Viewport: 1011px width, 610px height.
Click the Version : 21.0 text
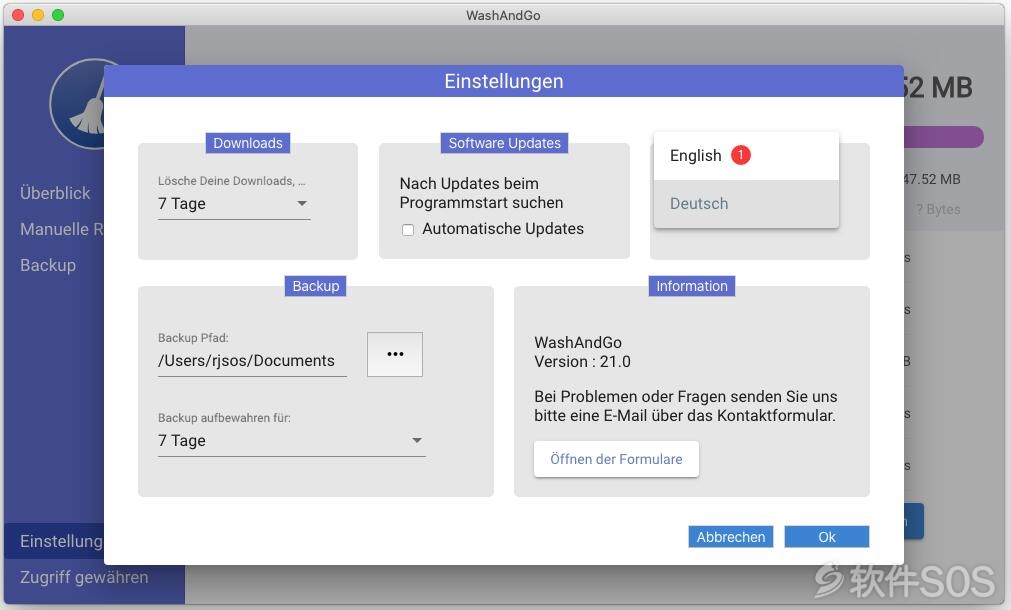(582, 362)
